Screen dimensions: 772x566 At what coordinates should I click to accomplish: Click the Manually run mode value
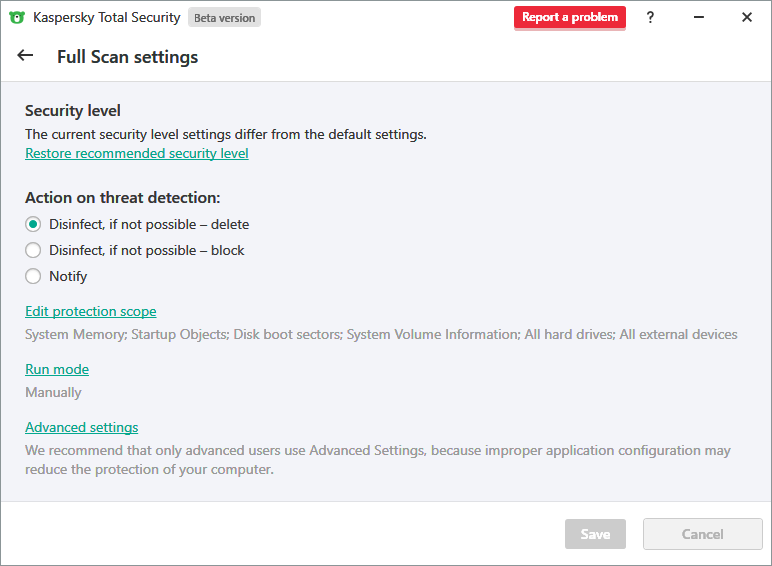click(53, 392)
